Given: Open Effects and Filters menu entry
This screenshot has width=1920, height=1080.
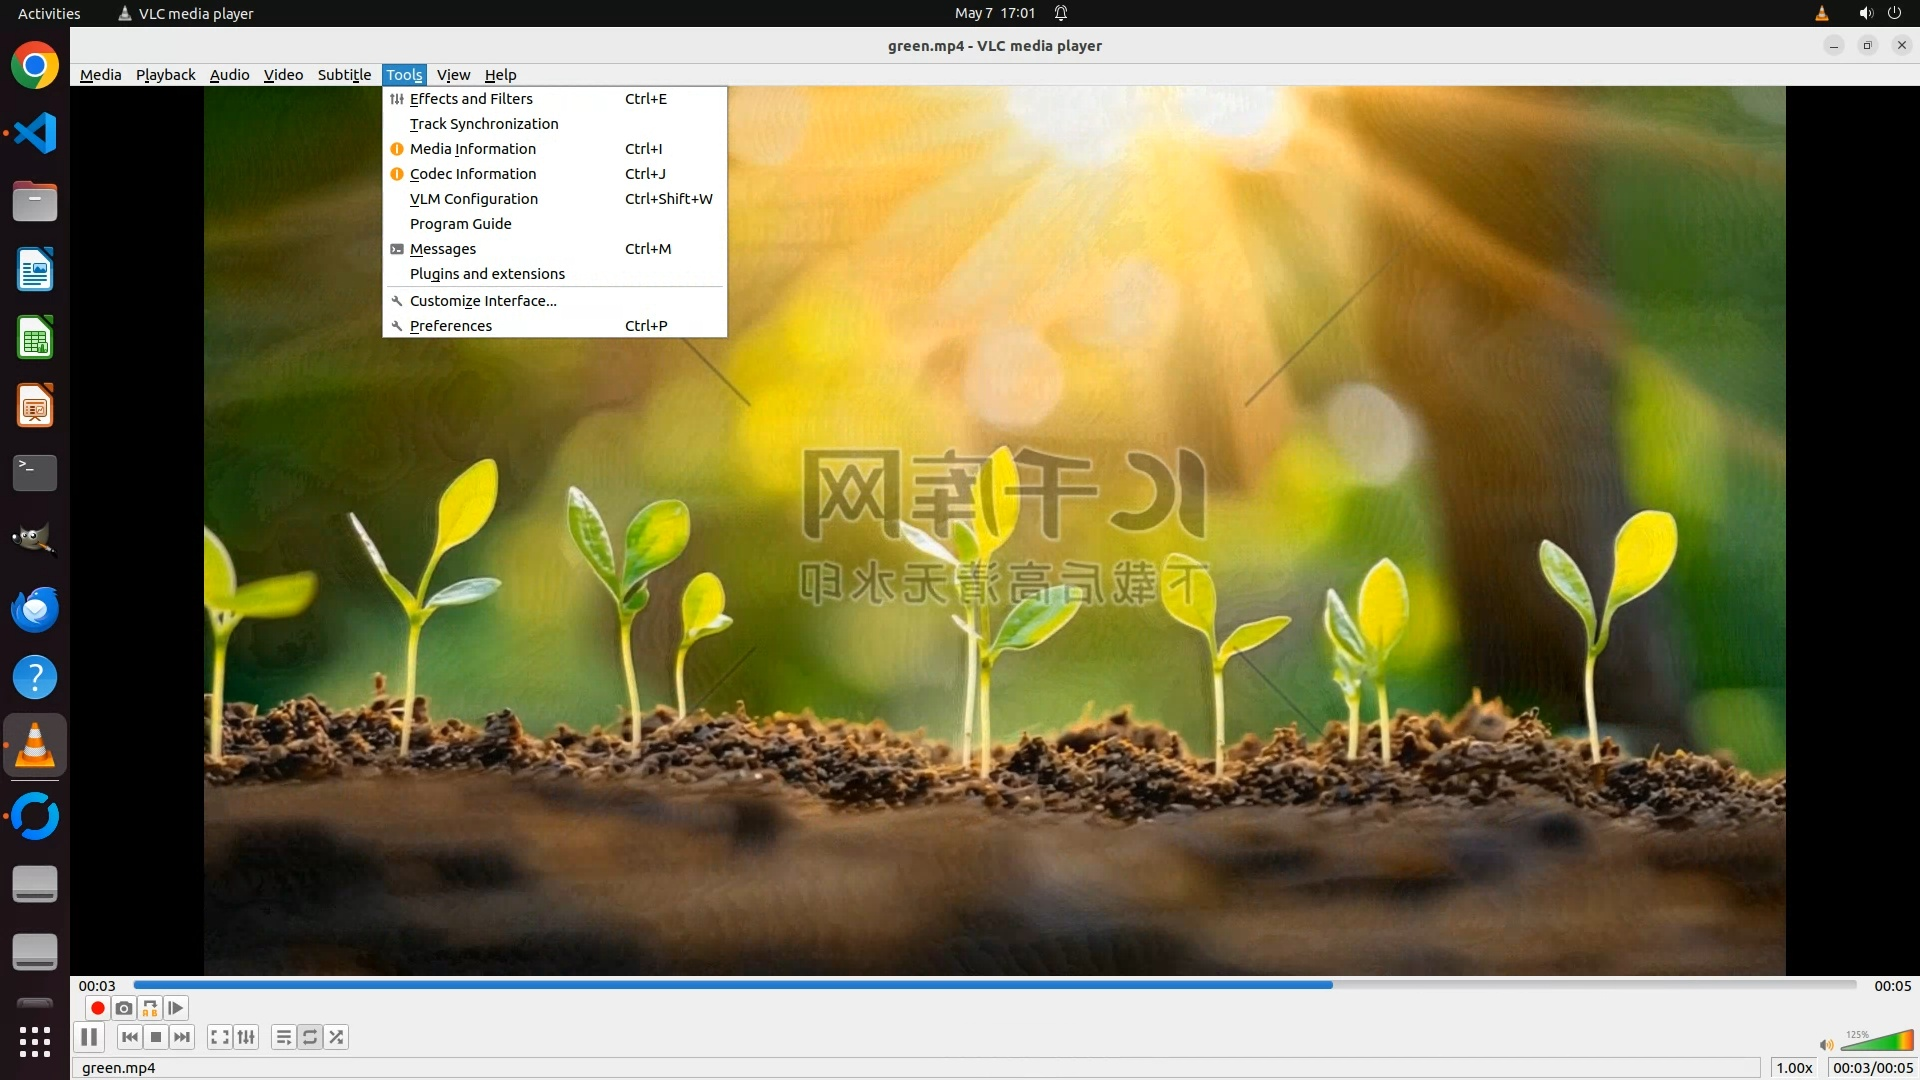Looking at the screenshot, I should pyautogui.click(x=471, y=99).
